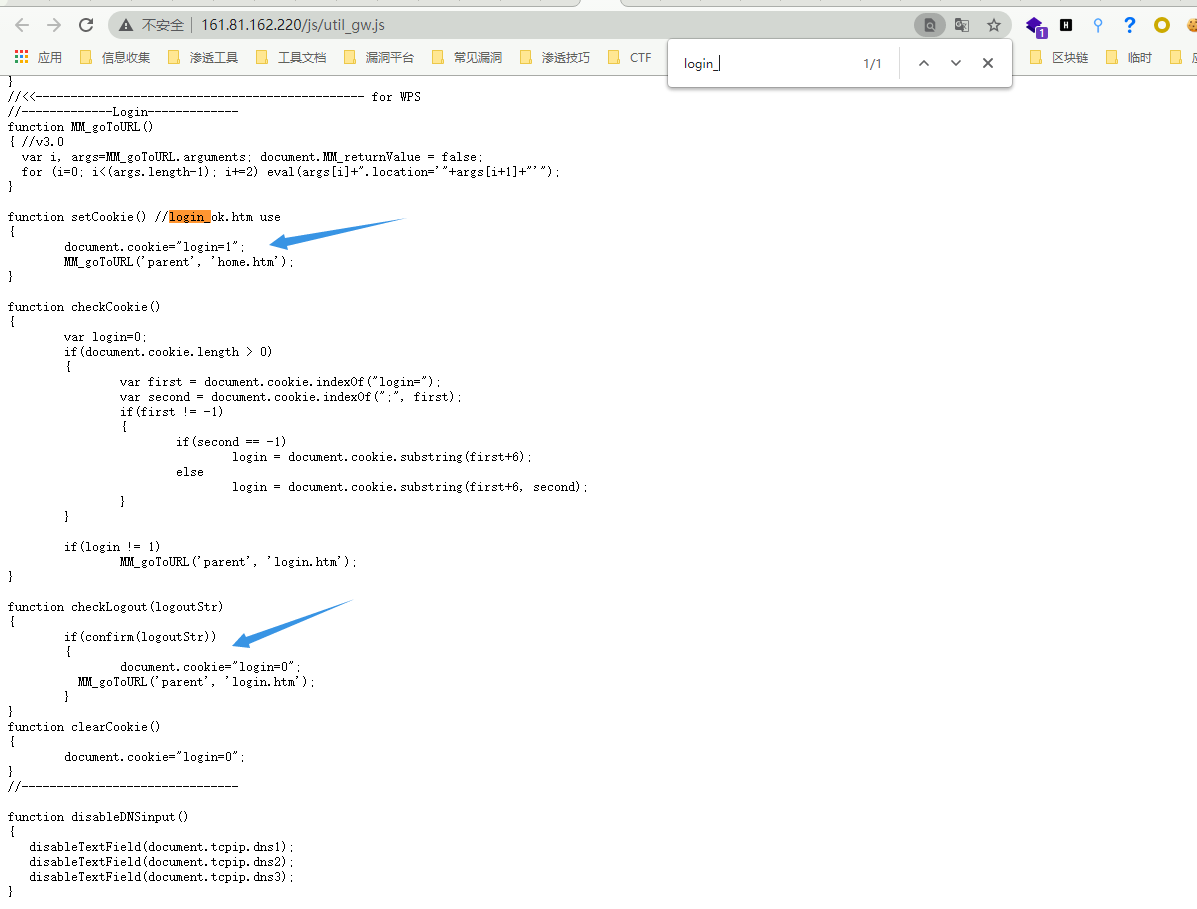1197x909 pixels.
Task: Click the browser back arrow
Action: (x=22, y=25)
